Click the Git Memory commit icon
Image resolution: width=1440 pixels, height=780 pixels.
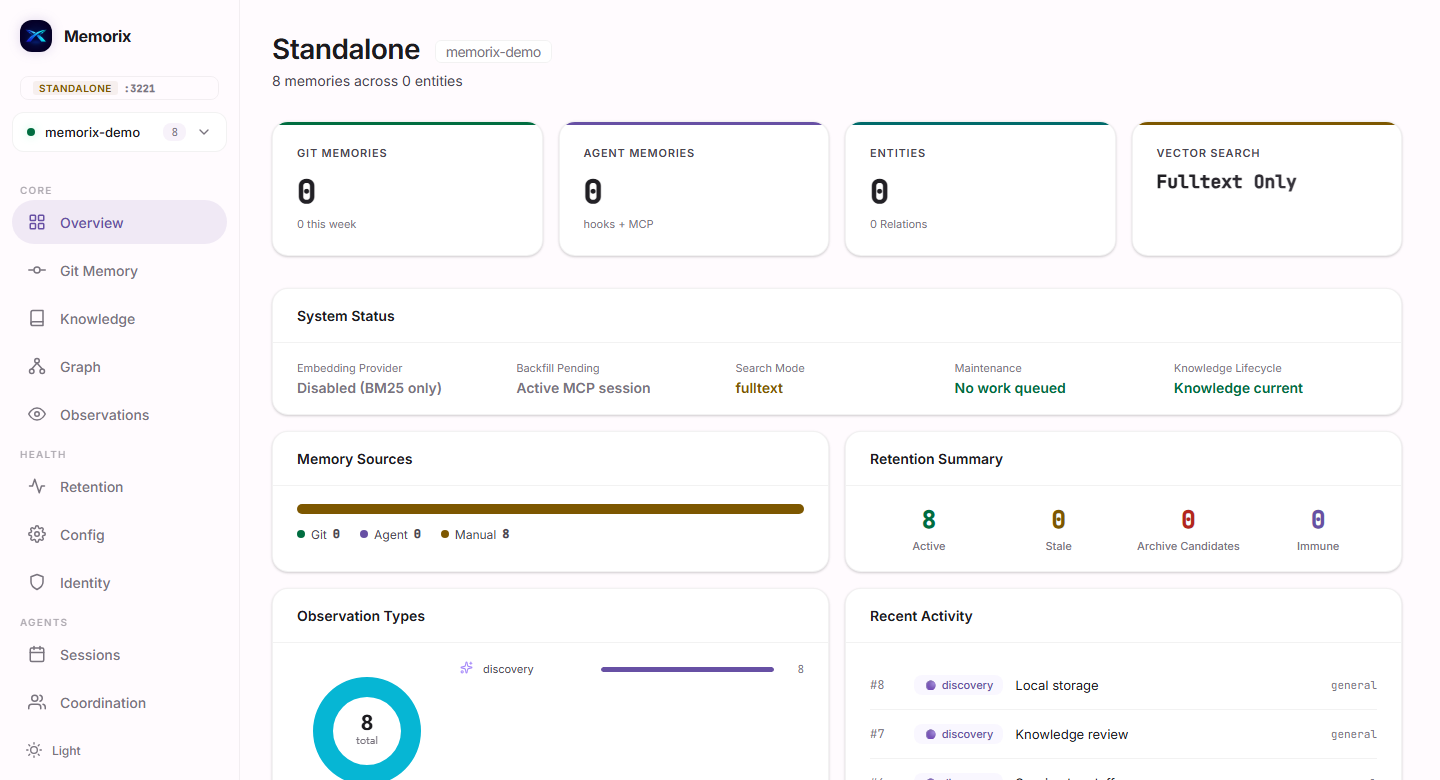(37, 270)
